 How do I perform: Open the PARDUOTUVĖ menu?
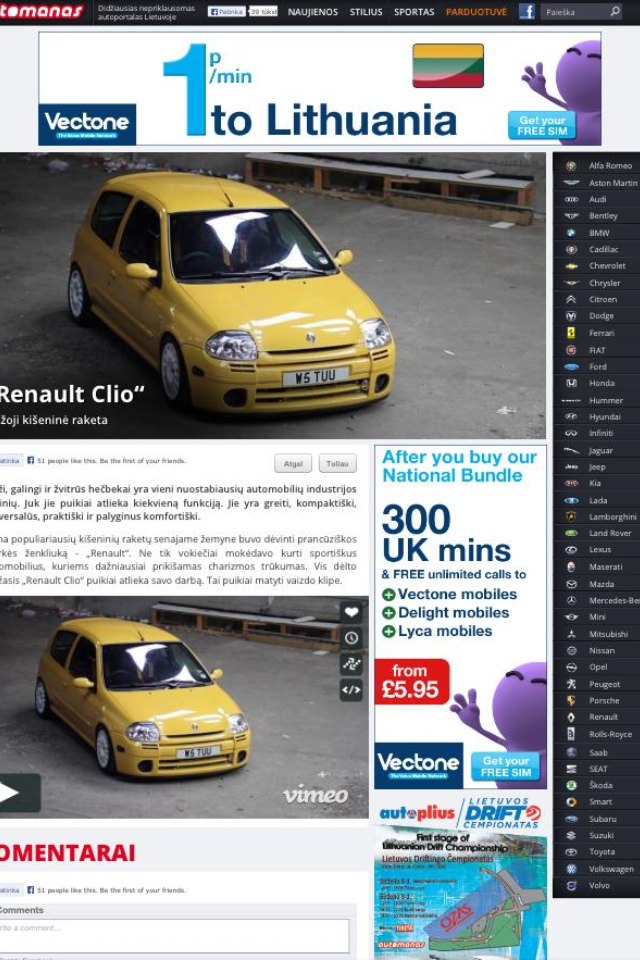click(476, 12)
